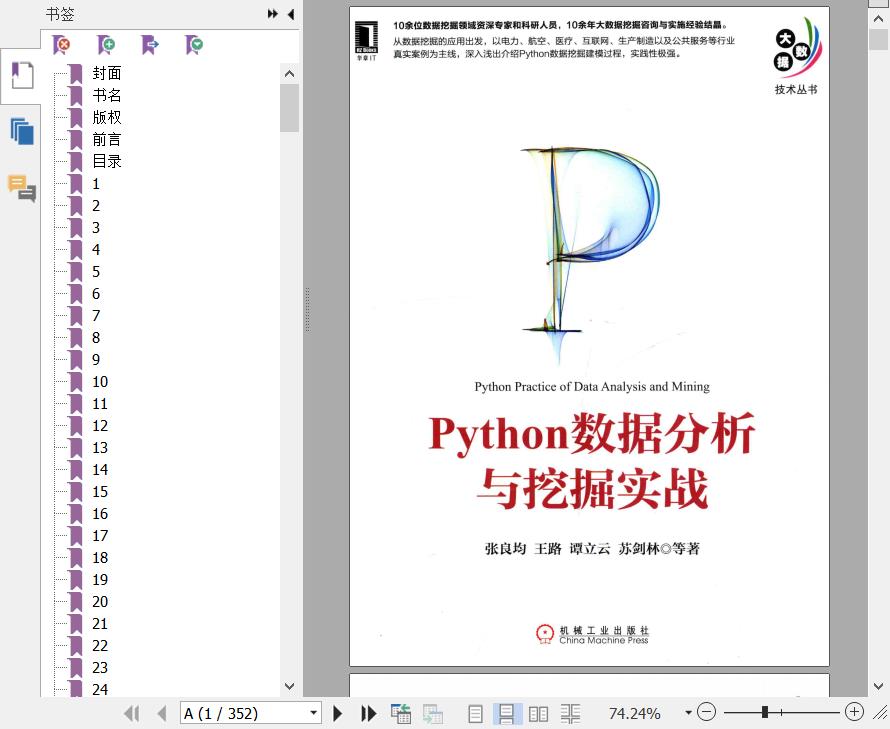The height and width of the screenshot is (729, 890).
Task: Open bookmark 14 in the list
Action: 100,470
